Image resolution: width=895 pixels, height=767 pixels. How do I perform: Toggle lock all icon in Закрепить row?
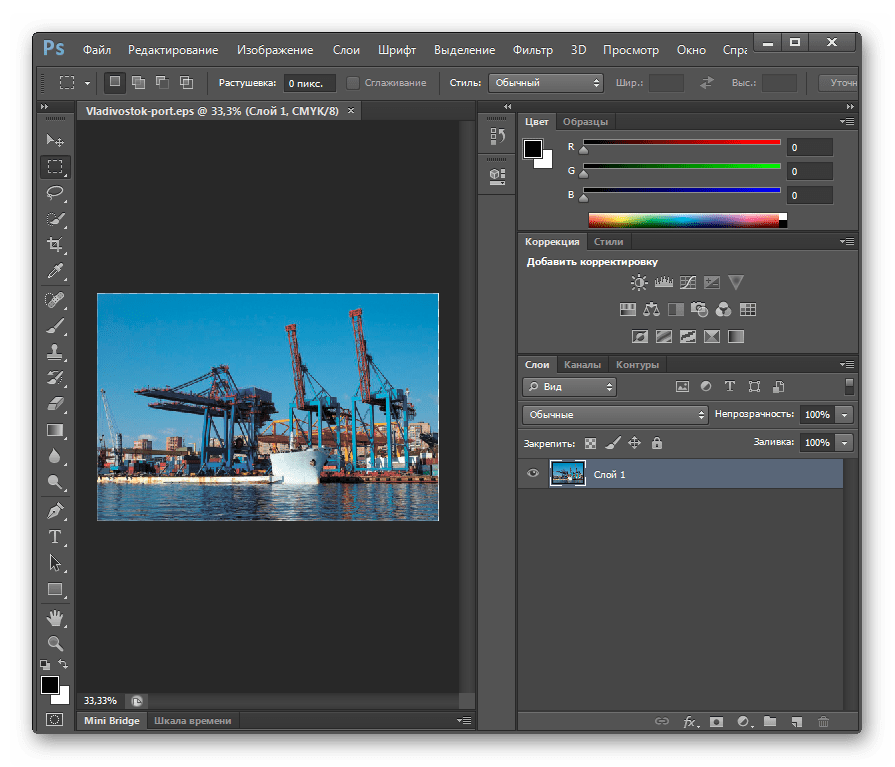click(x=657, y=442)
